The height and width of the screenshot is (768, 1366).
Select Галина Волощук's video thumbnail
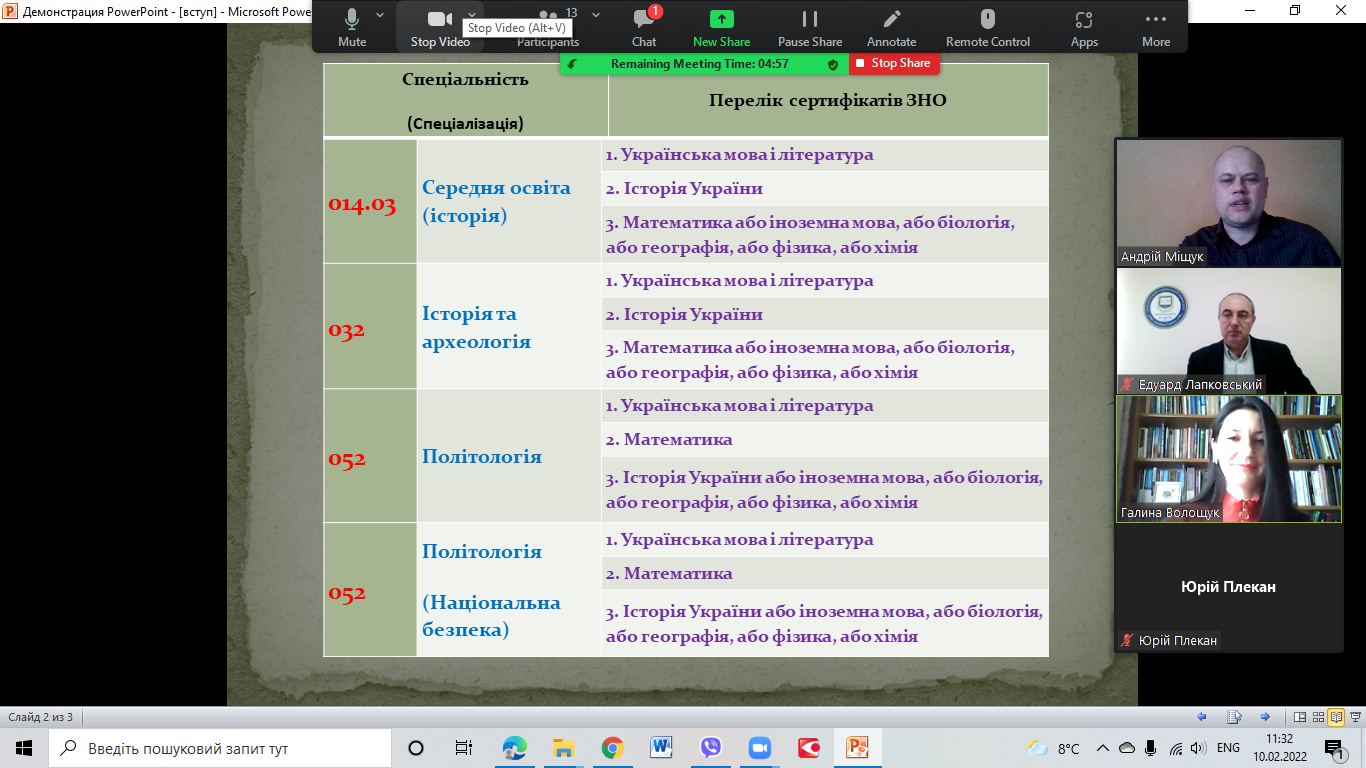pyautogui.click(x=1228, y=458)
